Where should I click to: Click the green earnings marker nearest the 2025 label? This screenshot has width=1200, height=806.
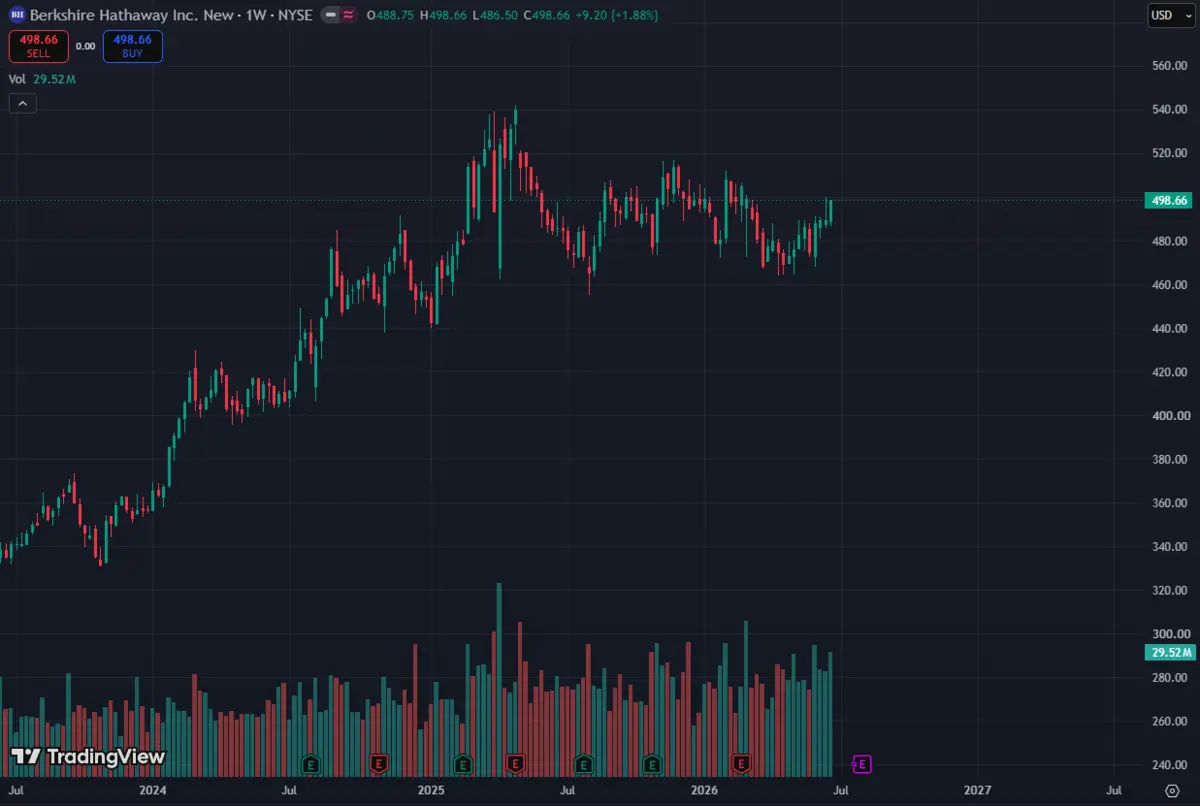(x=463, y=764)
